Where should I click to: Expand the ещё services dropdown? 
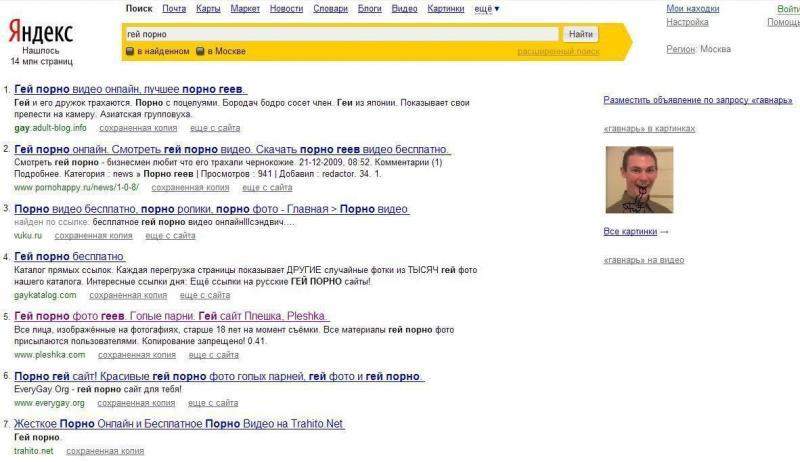[x=486, y=9]
